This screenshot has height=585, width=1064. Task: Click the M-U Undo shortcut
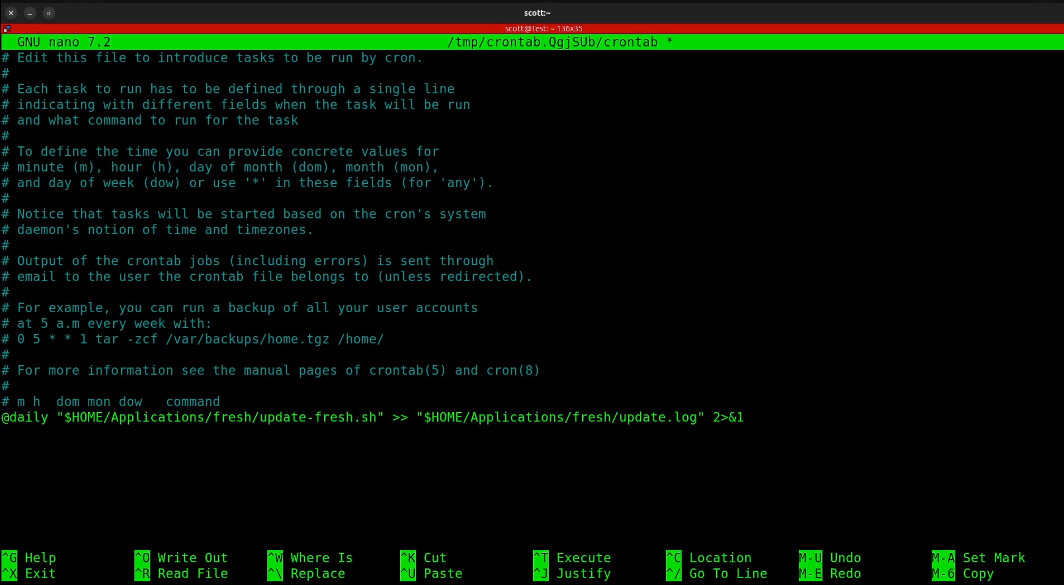(x=830, y=558)
